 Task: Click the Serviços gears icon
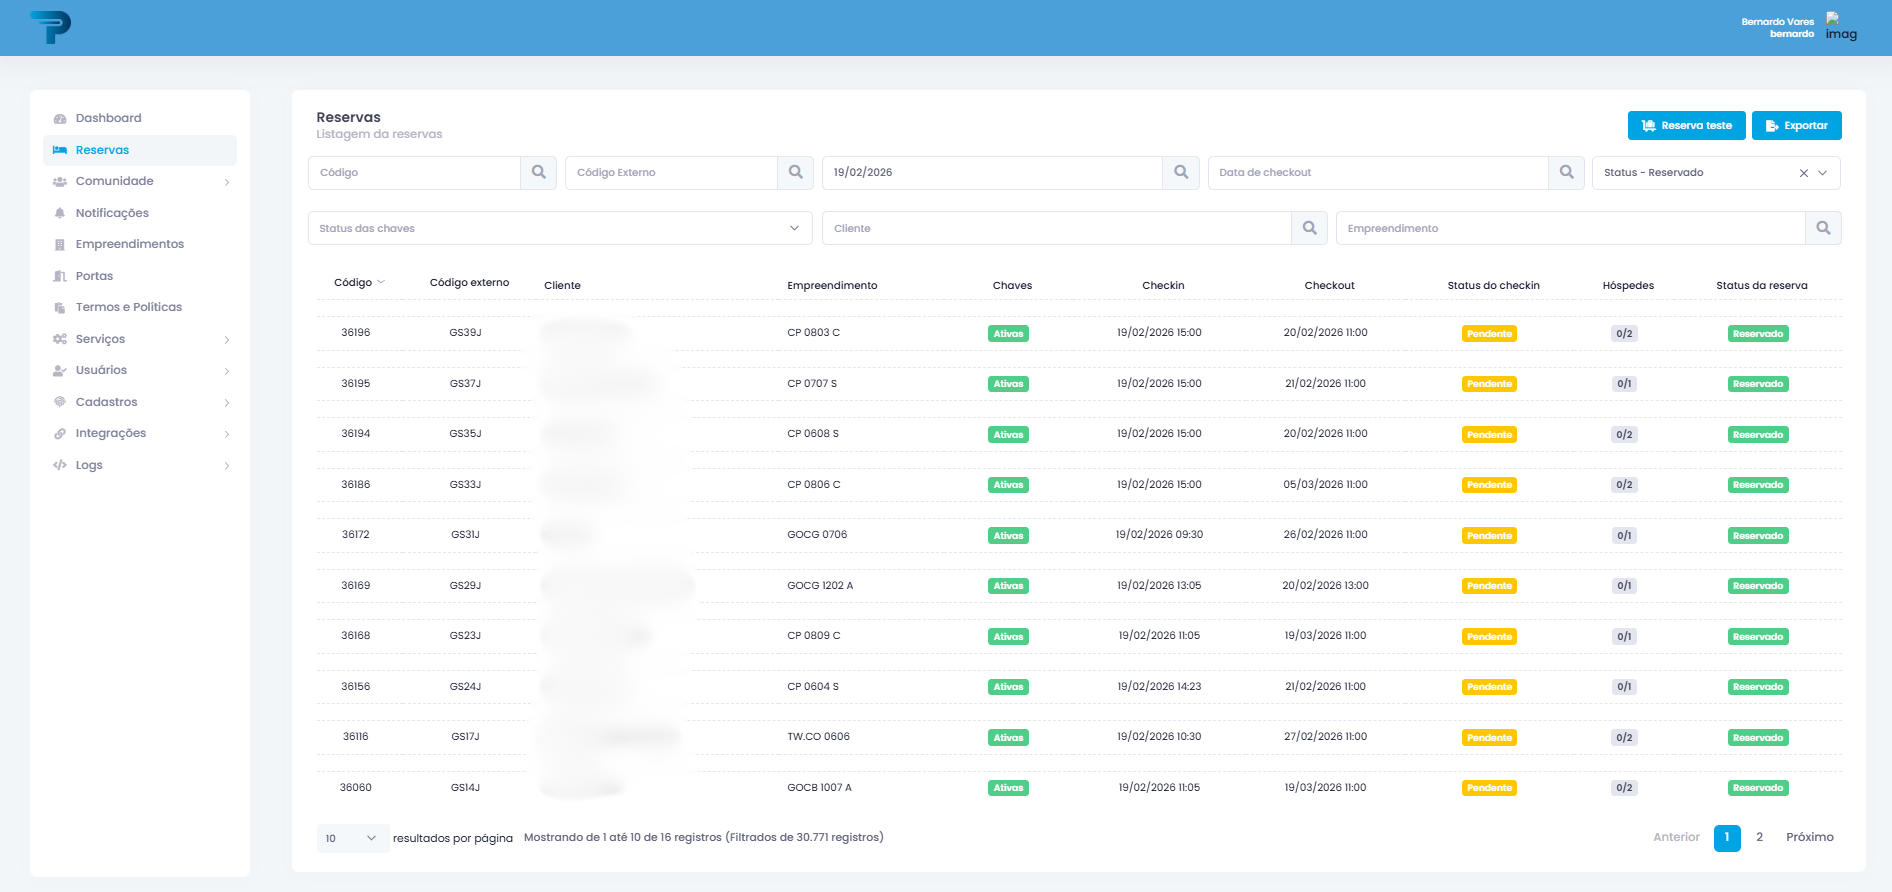60,340
